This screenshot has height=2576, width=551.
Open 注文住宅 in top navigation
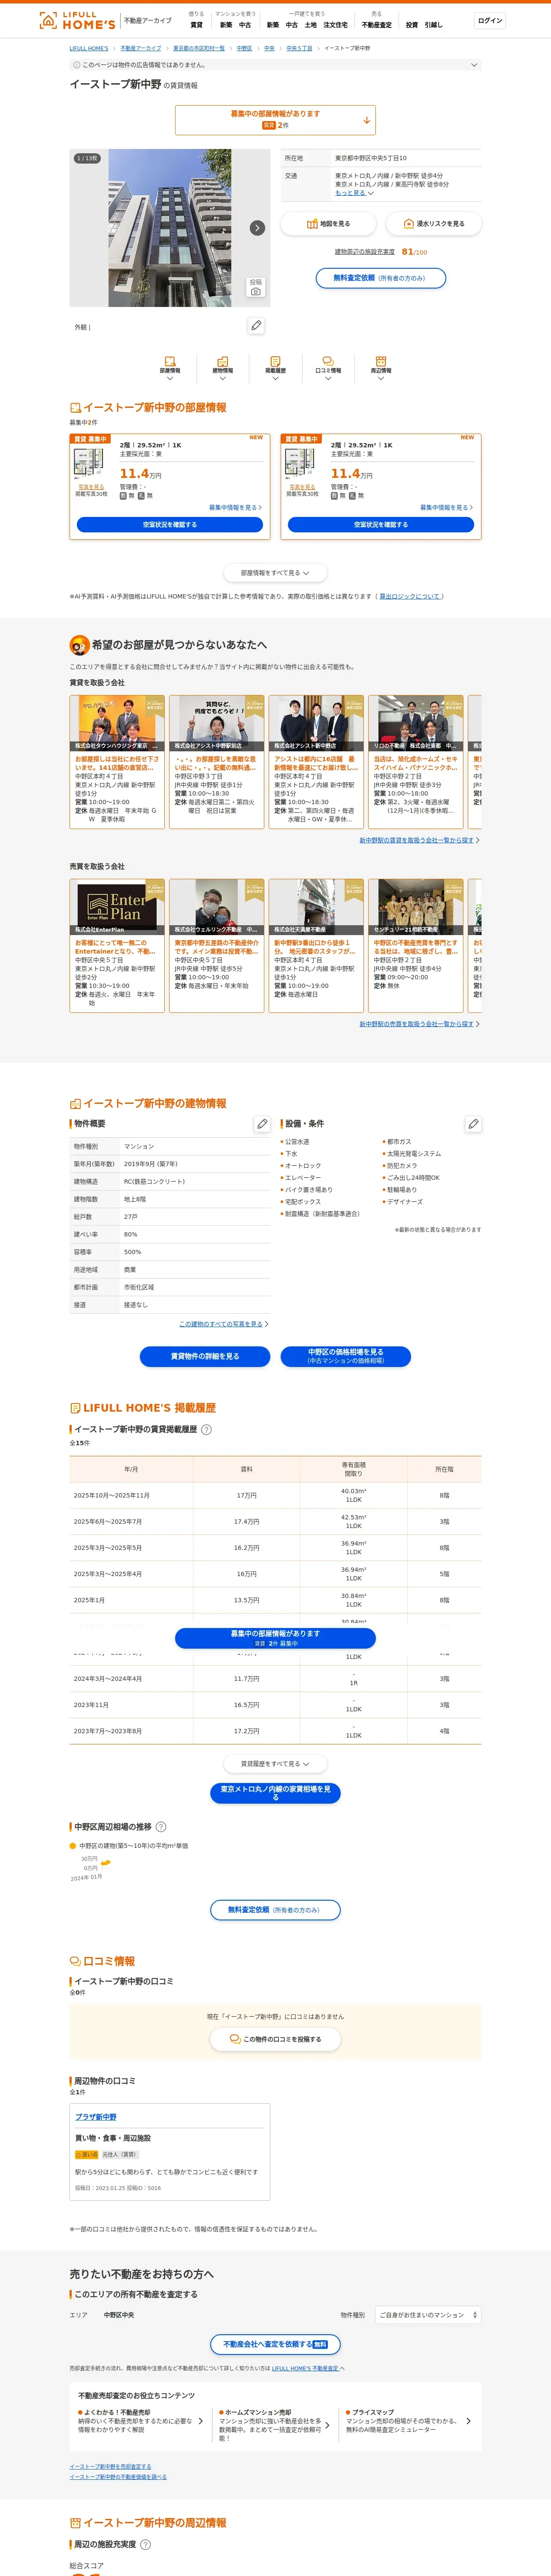click(x=335, y=25)
